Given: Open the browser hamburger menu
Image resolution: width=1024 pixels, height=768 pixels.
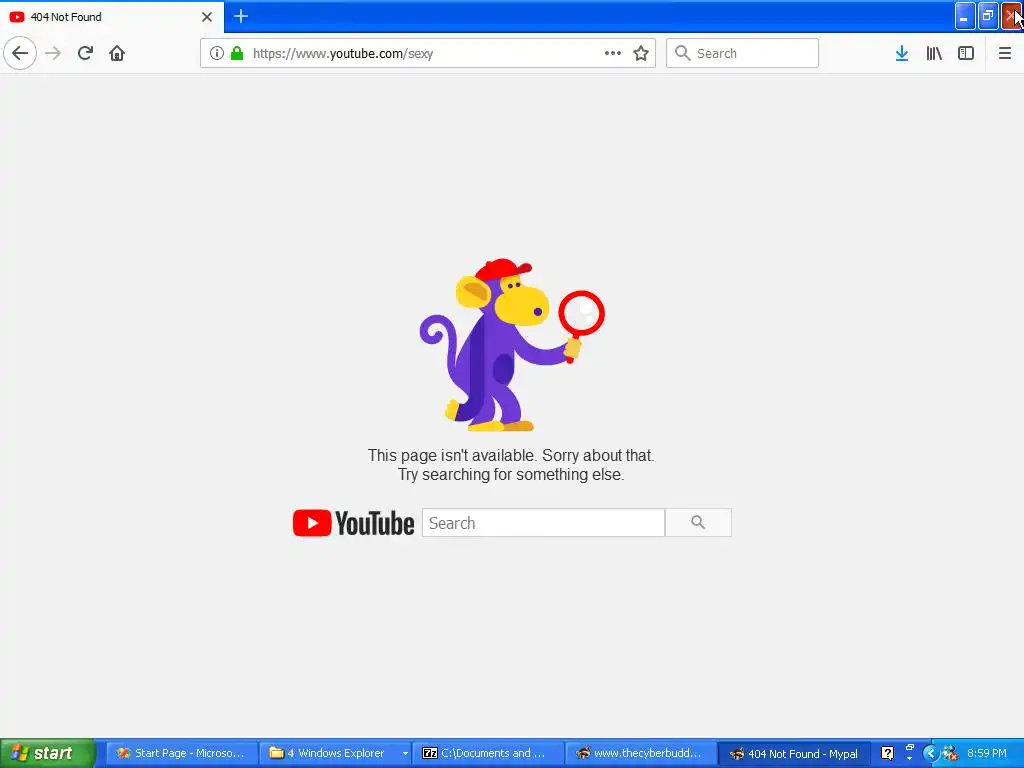Looking at the screenshot, I should [1005, 53].
